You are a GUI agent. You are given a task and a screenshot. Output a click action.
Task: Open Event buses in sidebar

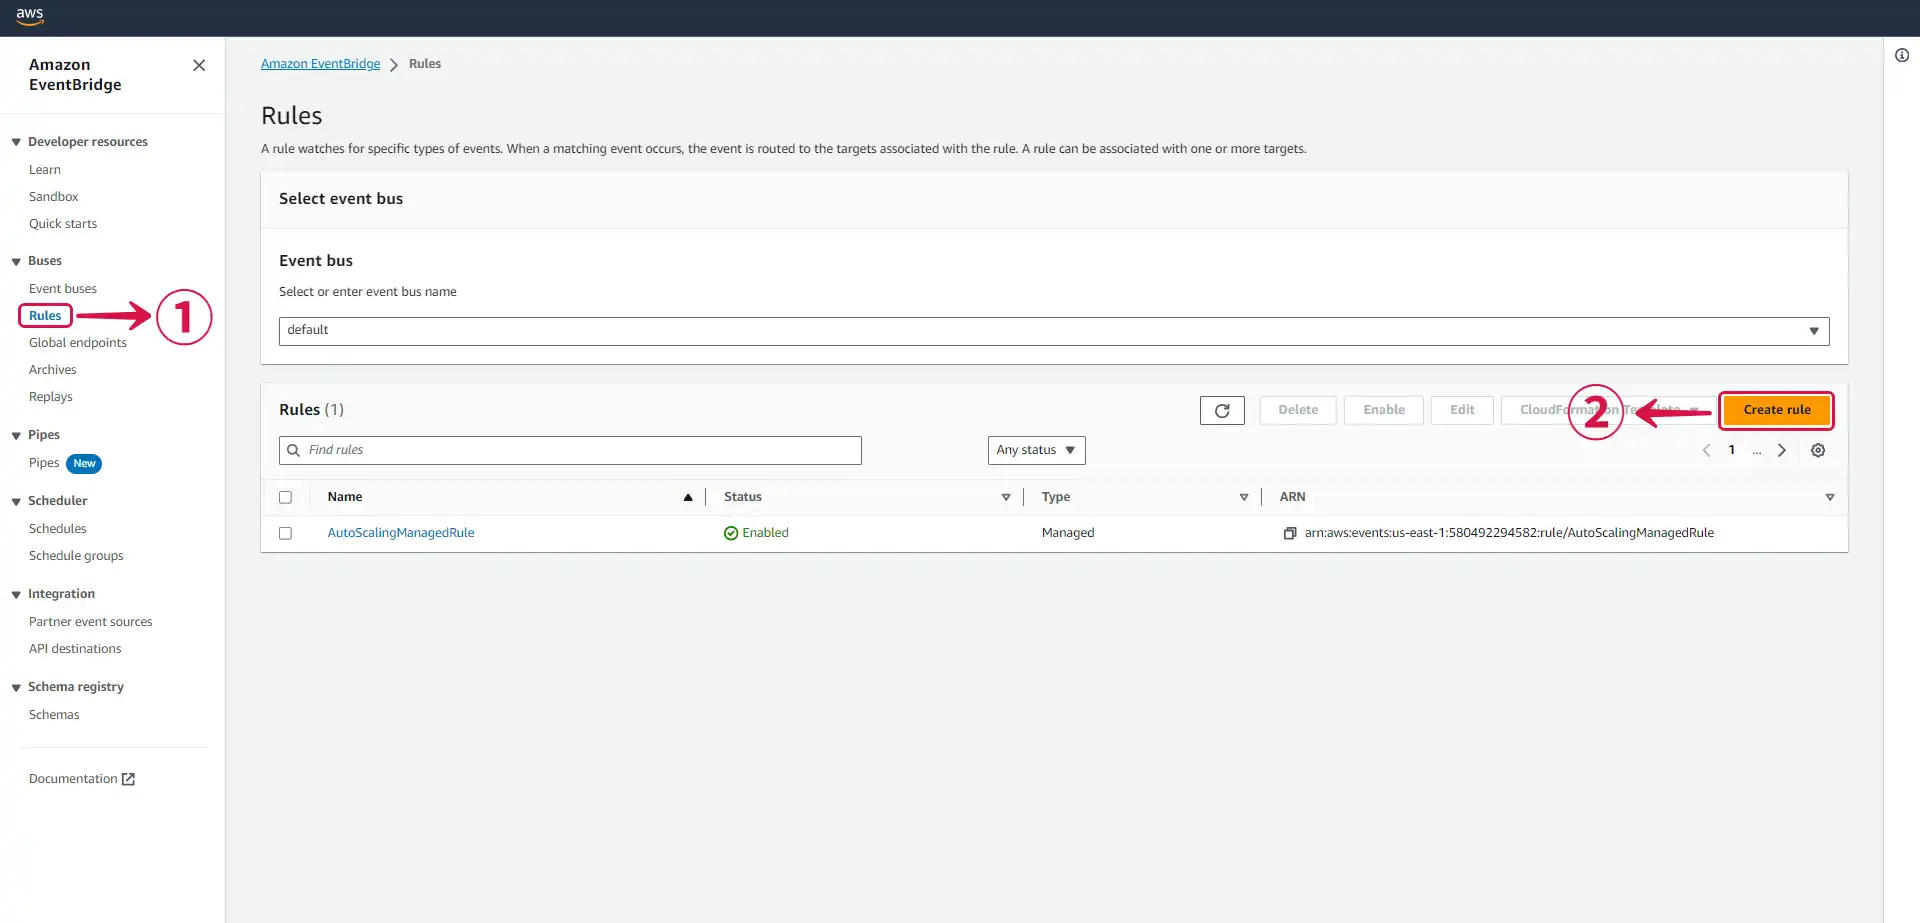coord(63,289)
